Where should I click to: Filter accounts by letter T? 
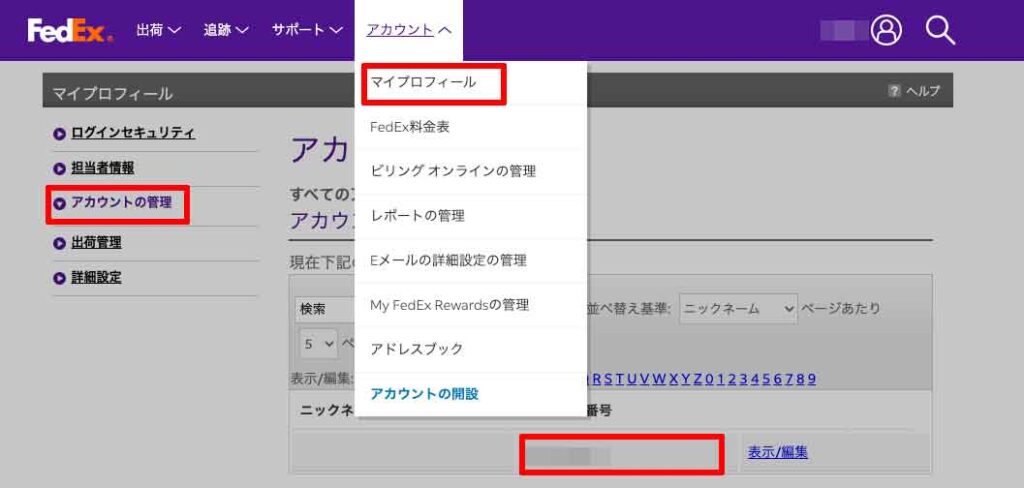pos(620,379)
